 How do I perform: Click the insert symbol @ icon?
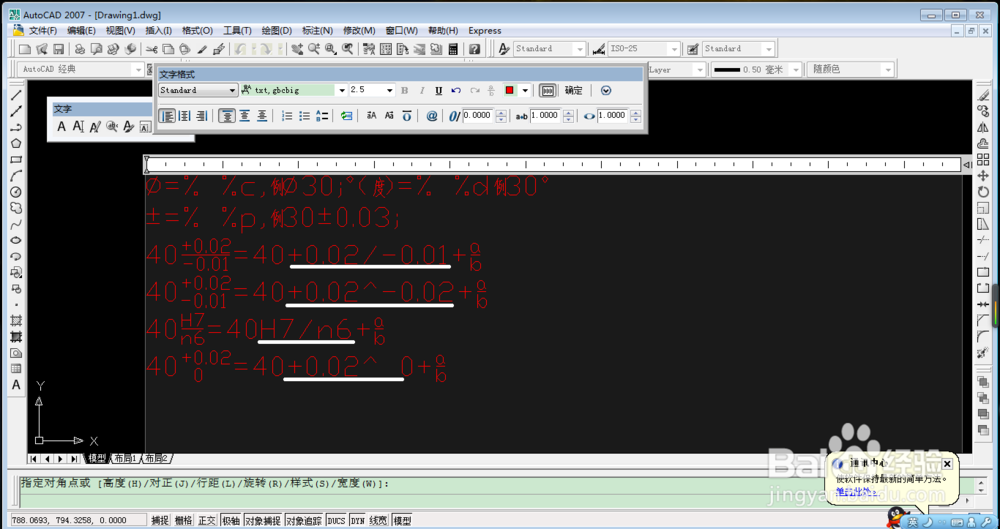pyautogui.click(x=432, y=116)
